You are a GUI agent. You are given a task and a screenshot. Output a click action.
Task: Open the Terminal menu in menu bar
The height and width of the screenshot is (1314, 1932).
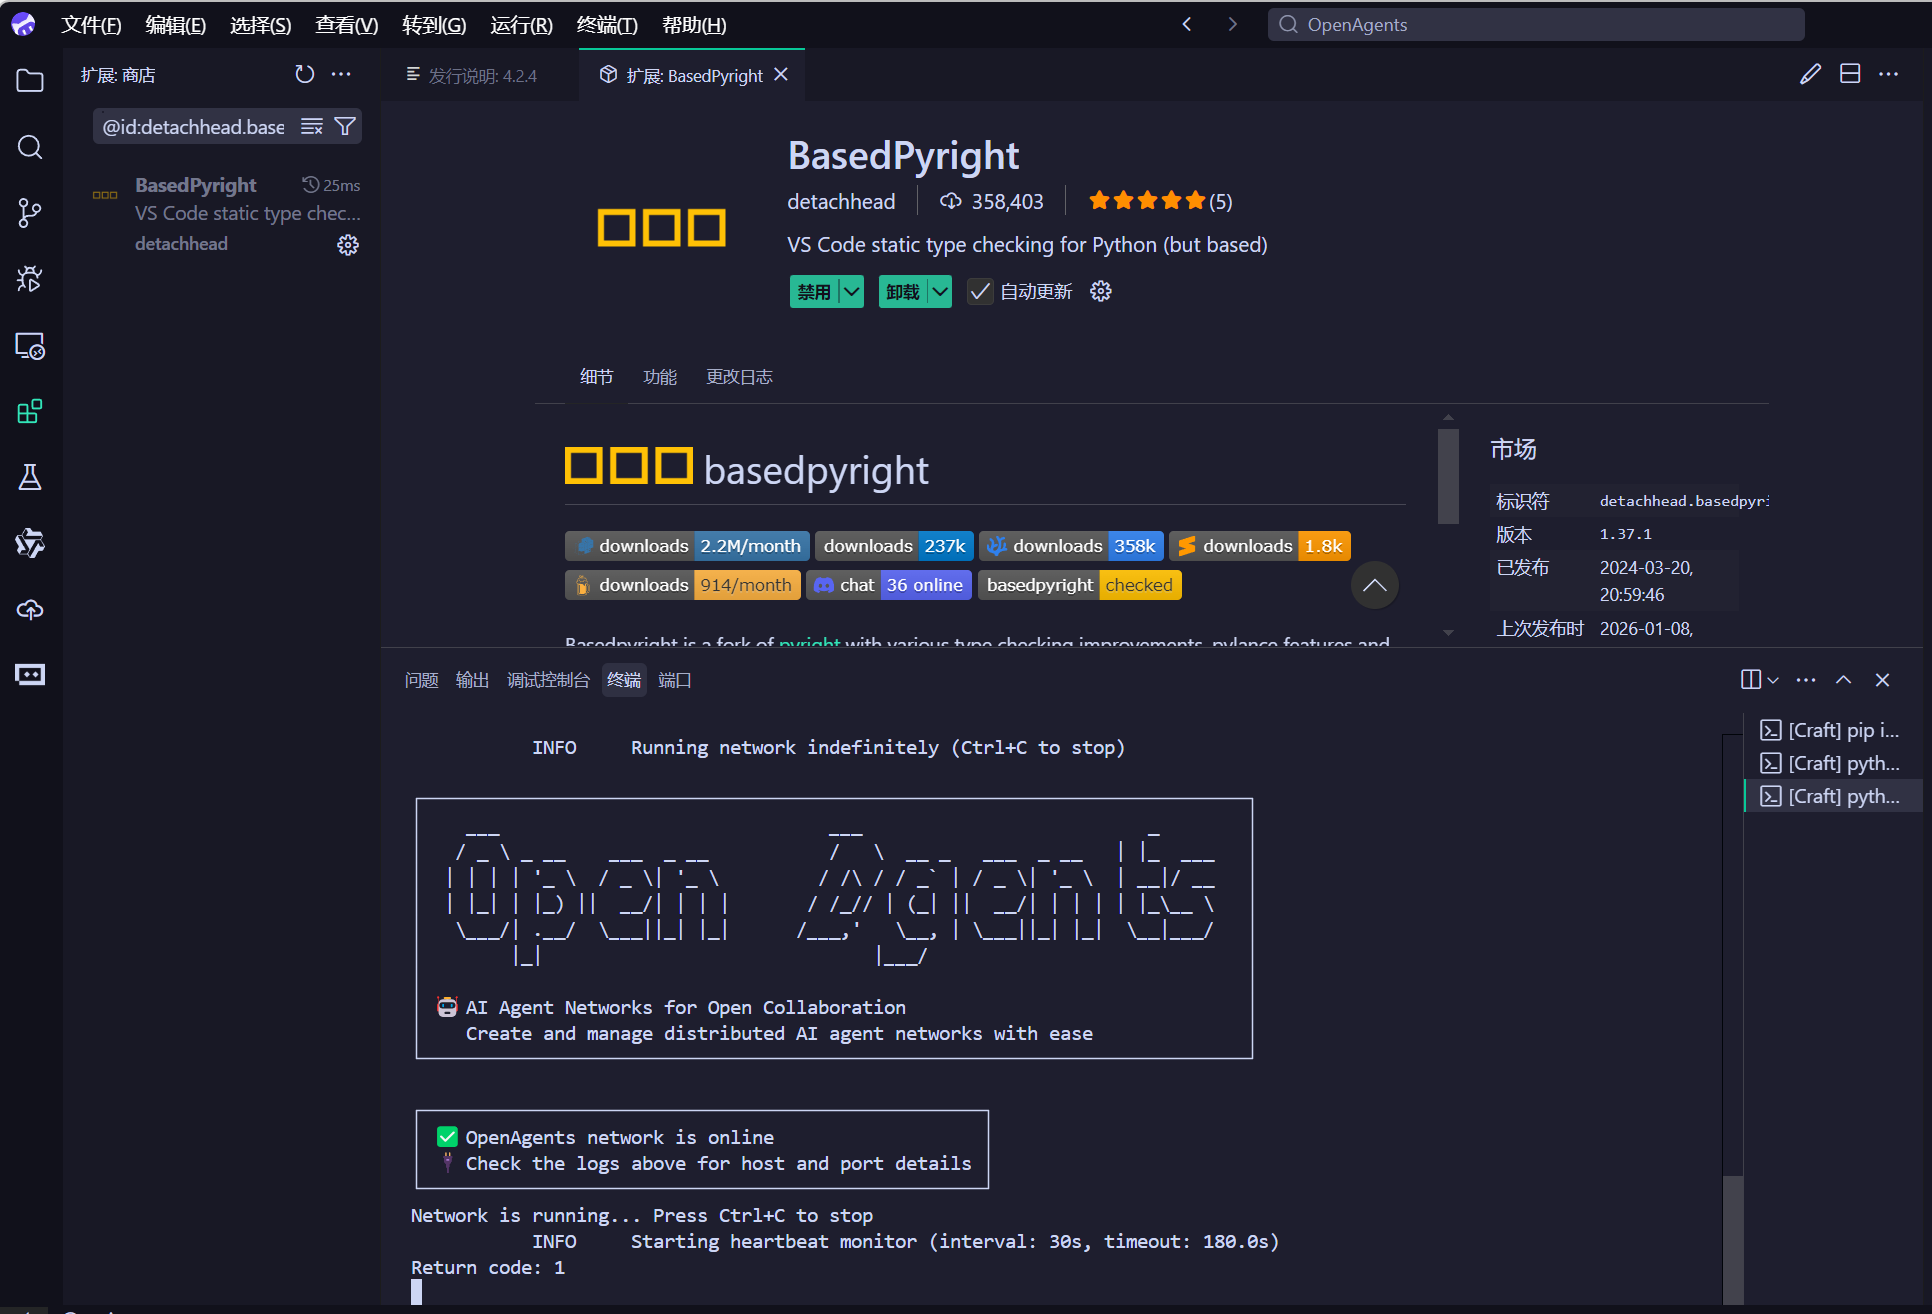click(606, 25)
